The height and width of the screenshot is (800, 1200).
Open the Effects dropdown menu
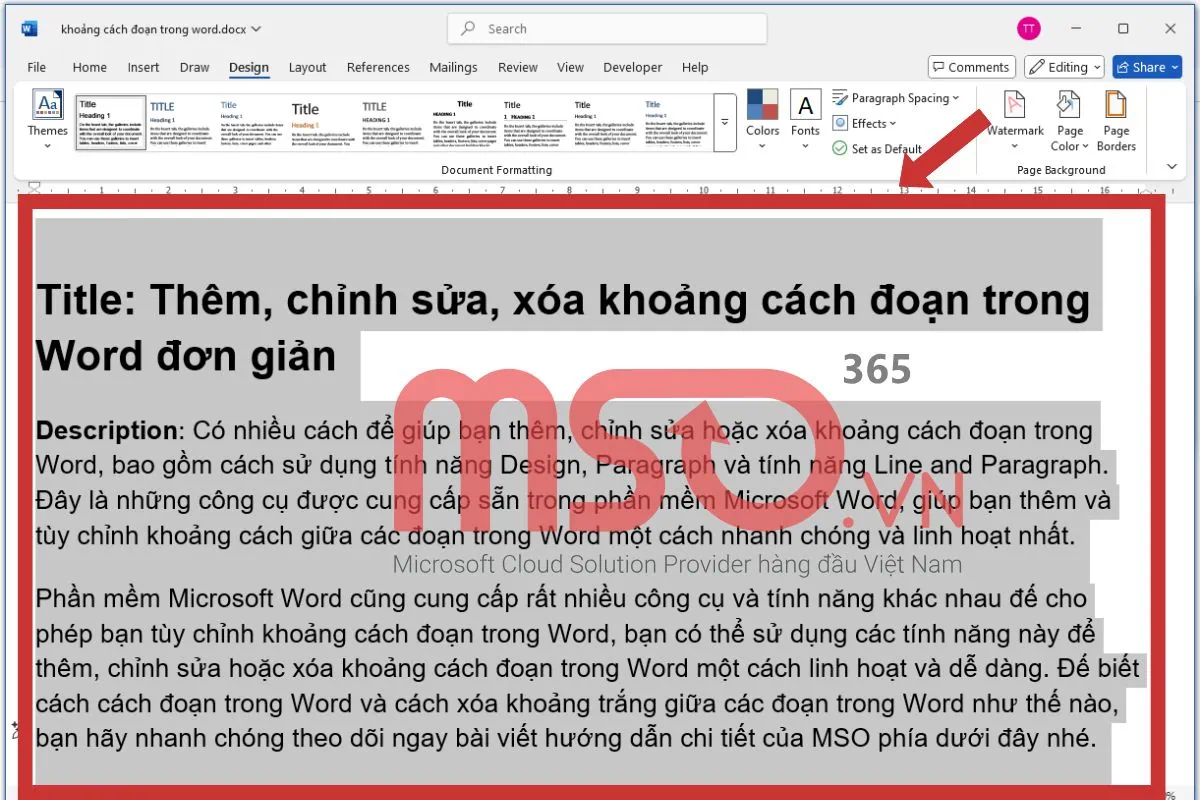click(x=865, y=123)
